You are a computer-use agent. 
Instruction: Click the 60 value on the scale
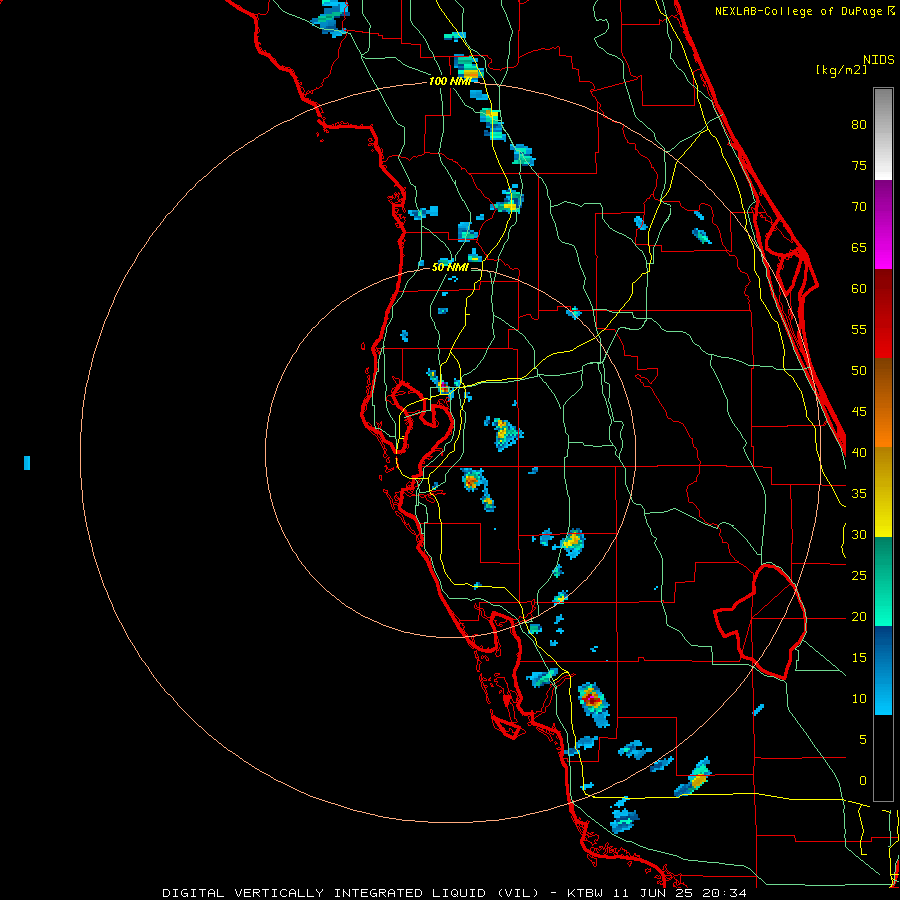859,288
